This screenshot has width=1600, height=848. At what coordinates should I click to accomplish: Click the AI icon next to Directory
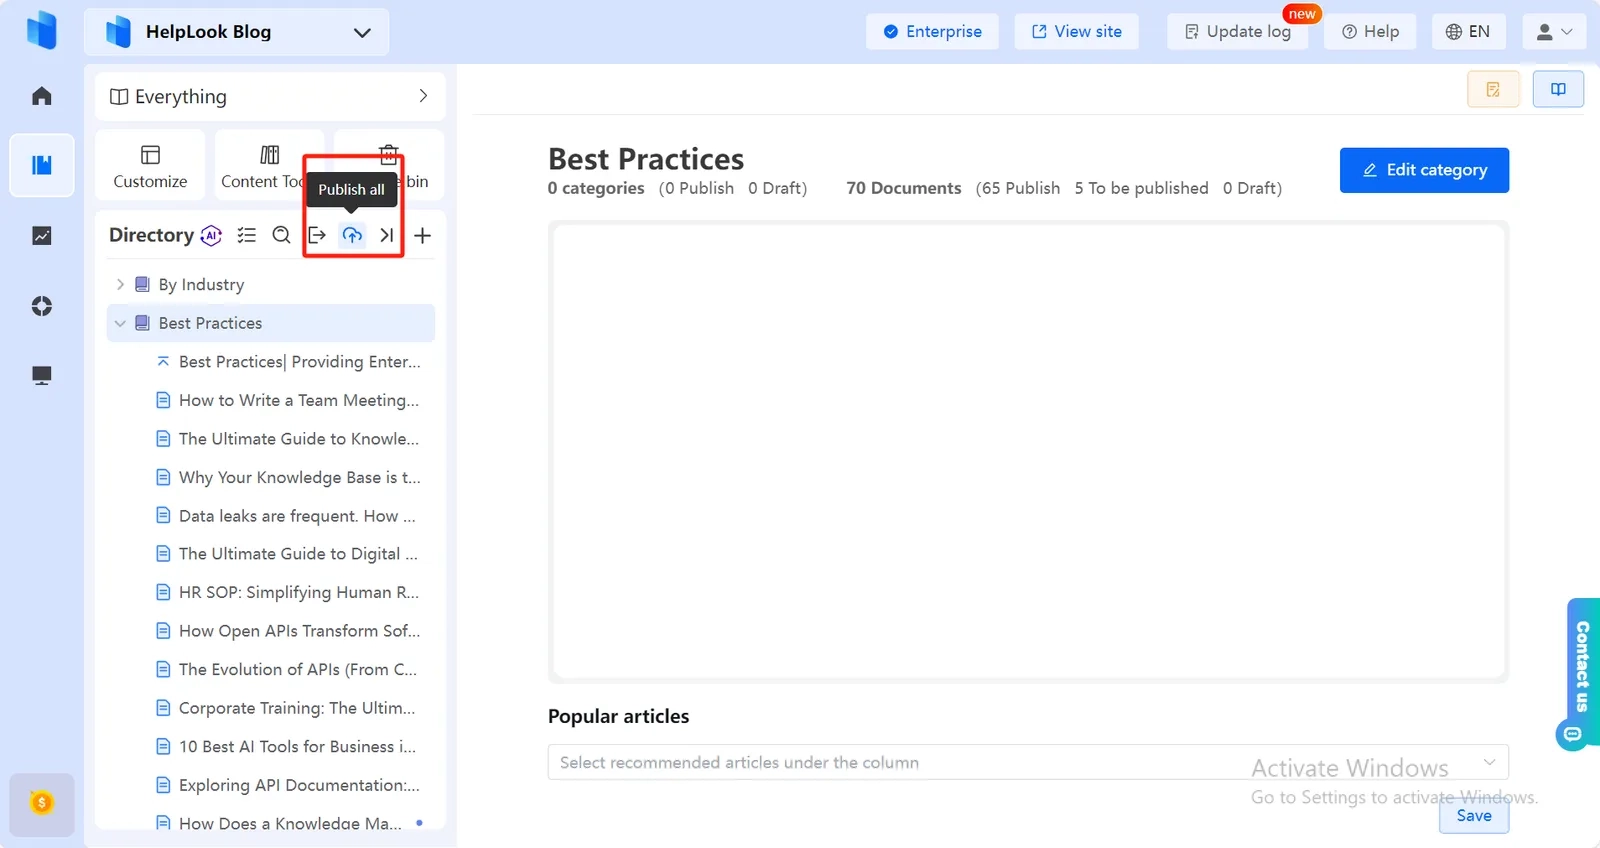(x=211, y=235)
